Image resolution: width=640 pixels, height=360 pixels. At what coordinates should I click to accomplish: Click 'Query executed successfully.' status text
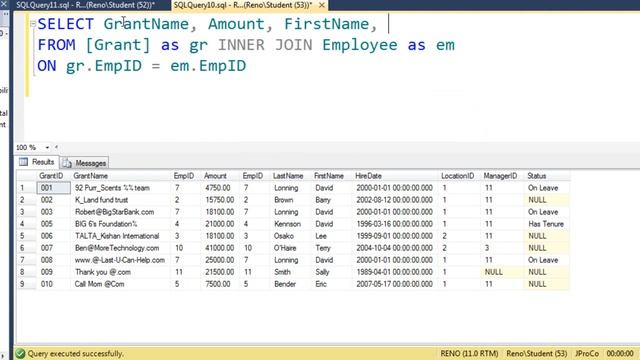pyautogui.click(x=76, y=353)
